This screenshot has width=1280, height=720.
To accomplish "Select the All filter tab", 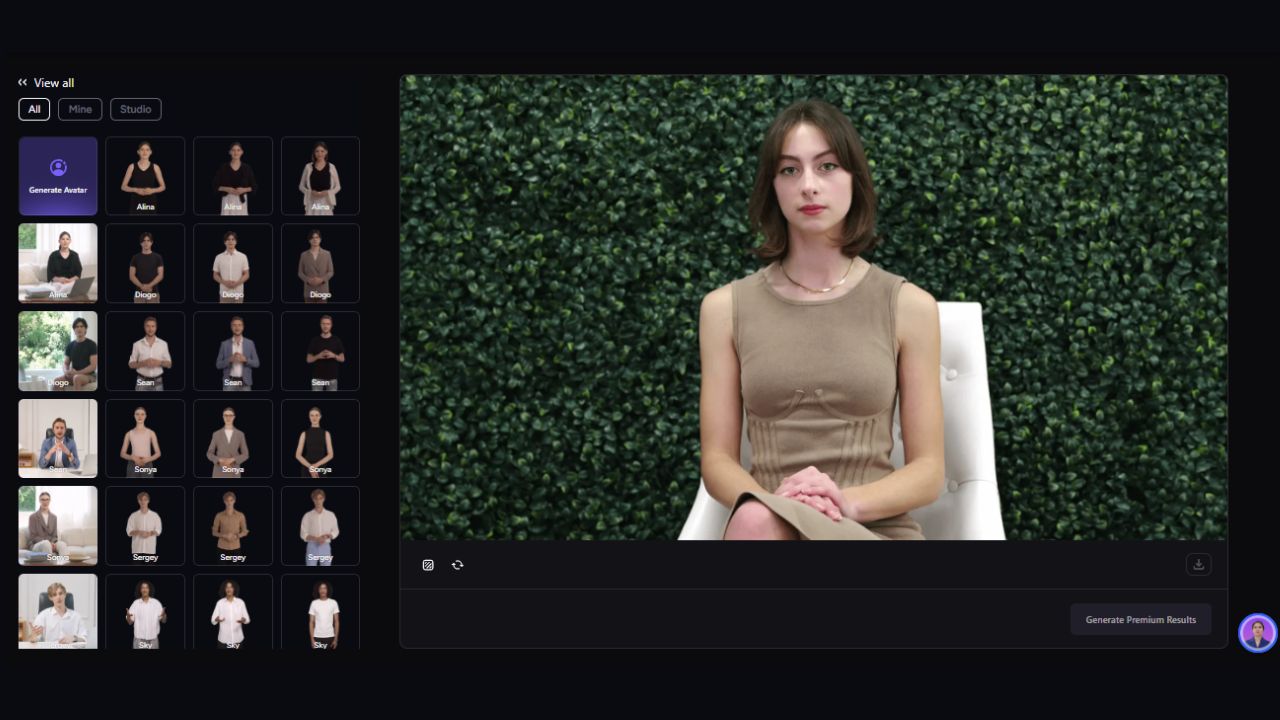I will [x=34, y=109].
